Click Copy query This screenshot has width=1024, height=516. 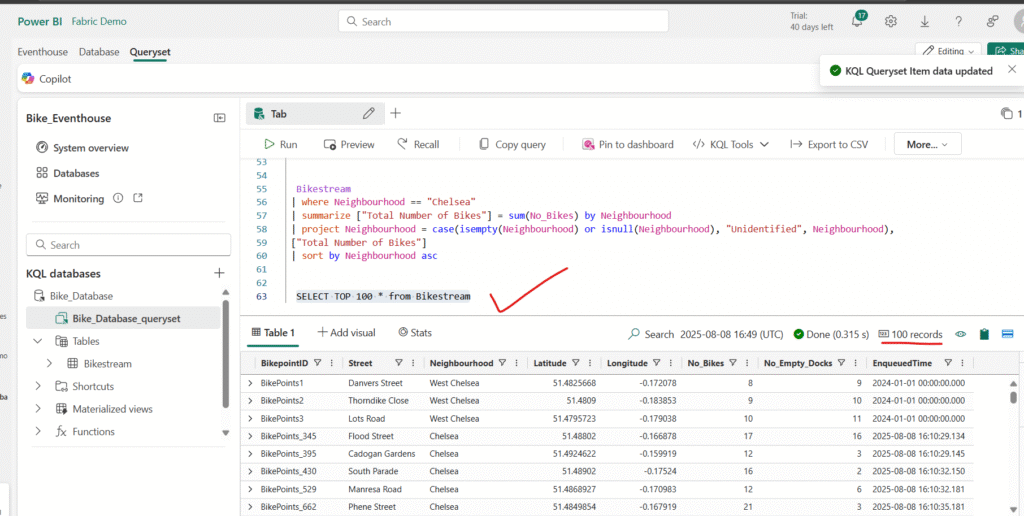point(512,144)
